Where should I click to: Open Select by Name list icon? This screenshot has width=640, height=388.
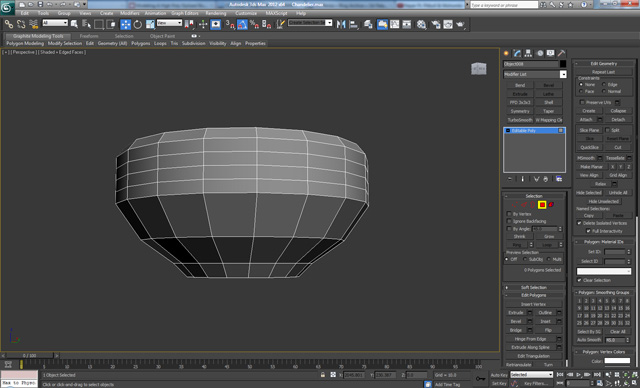pyautogui.click(x=86, y=24)
